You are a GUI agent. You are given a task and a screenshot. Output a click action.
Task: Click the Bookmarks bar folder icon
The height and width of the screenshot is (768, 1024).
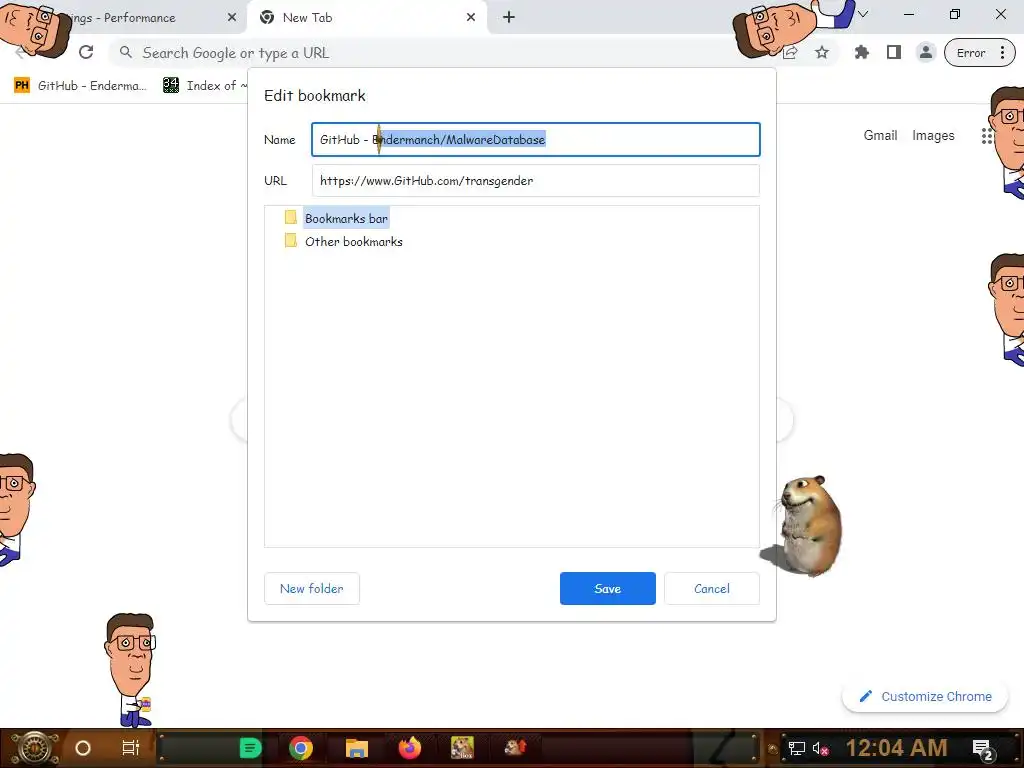tap(291, 217)
